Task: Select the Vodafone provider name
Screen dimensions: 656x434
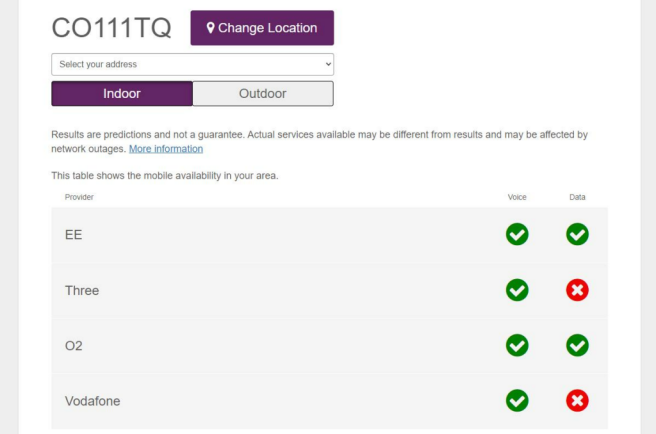Action: pyautogui.click(x=92, y=401)
